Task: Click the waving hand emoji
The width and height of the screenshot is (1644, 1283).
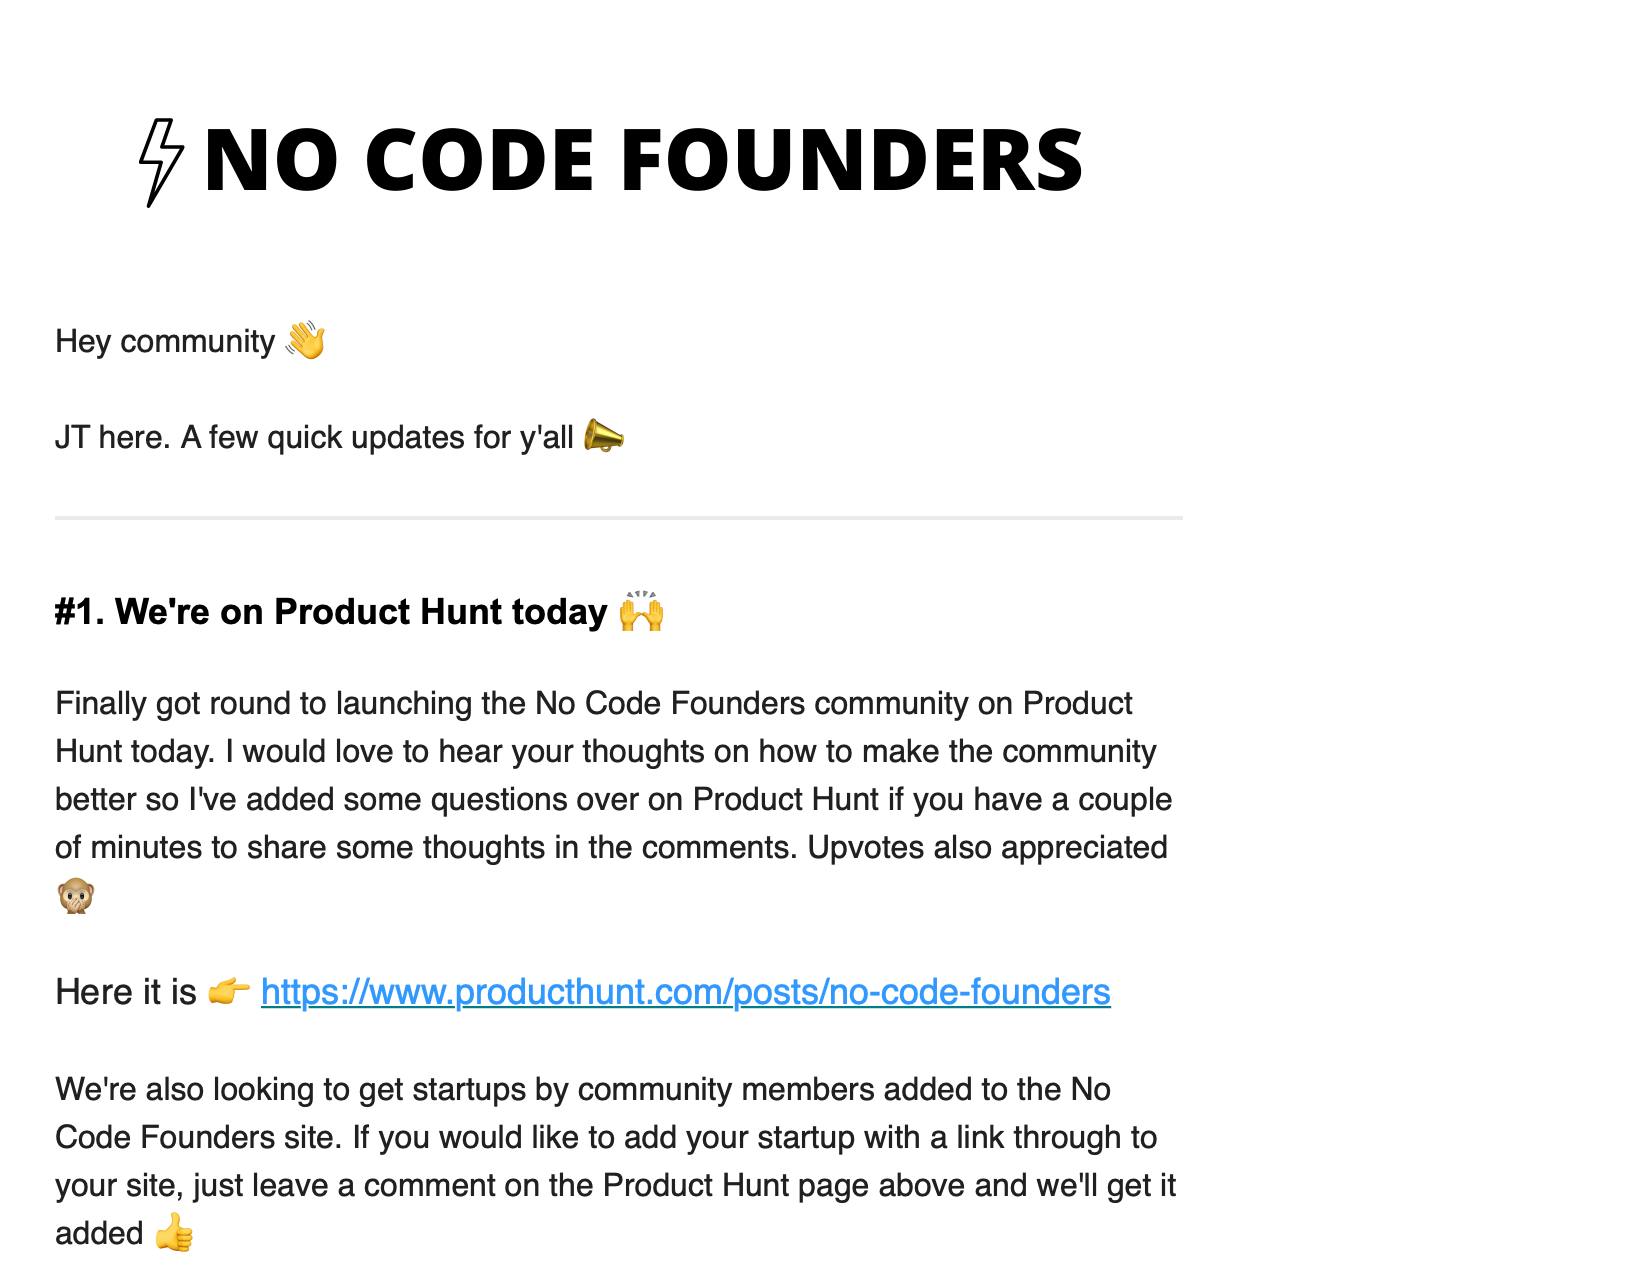Action: (x=305, y=341)
